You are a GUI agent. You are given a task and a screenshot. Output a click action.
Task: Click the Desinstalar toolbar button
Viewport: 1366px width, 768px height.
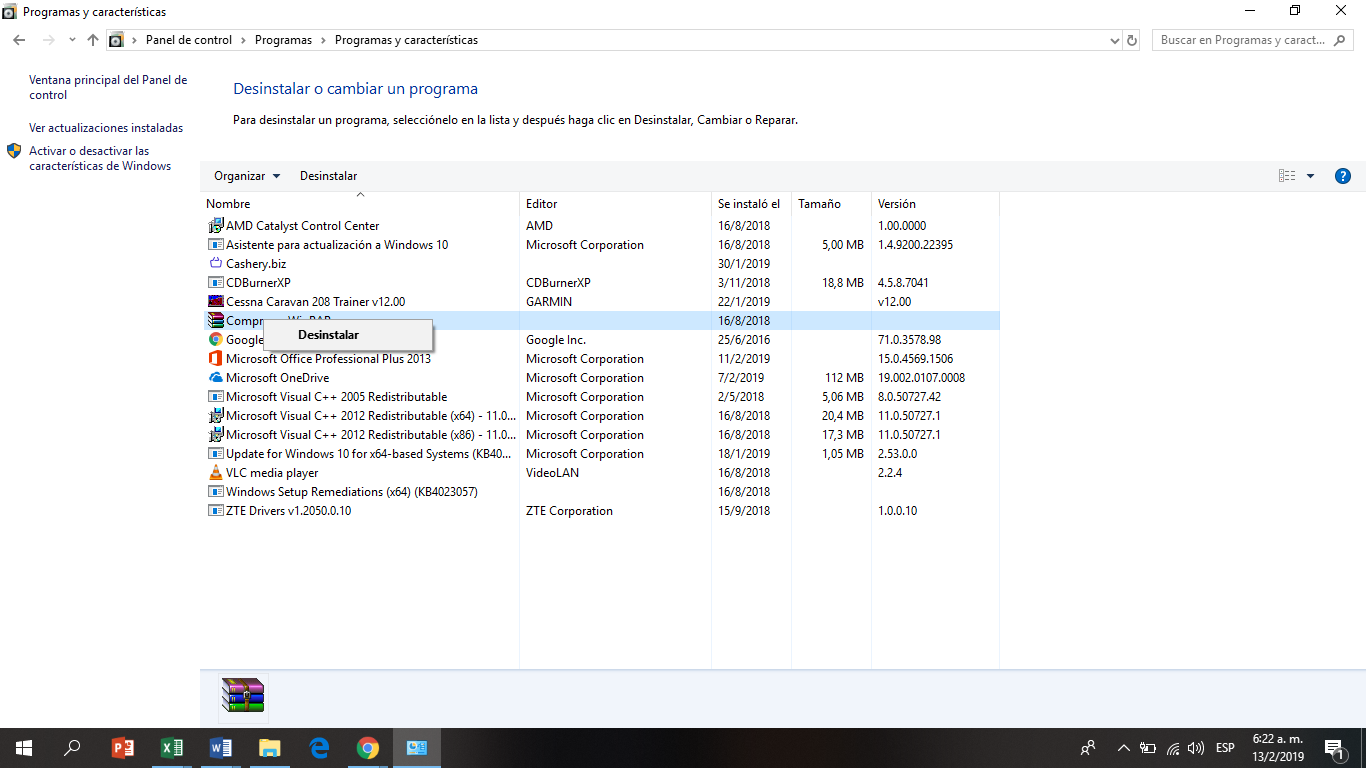pos(328,176)
